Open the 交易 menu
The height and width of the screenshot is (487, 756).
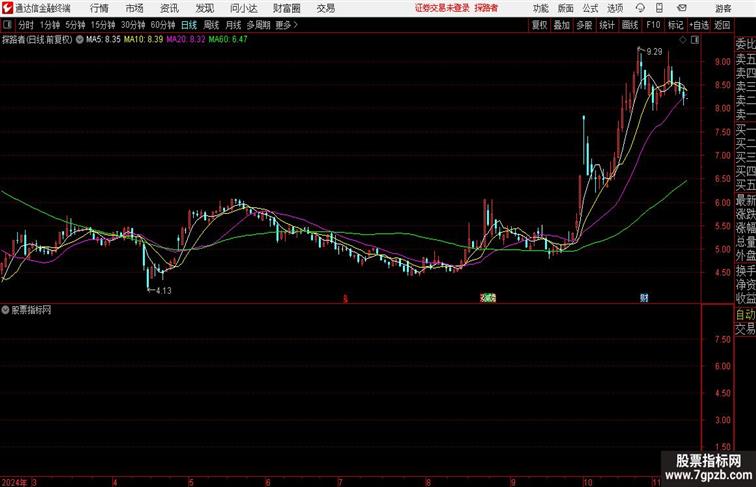(325, 8)
